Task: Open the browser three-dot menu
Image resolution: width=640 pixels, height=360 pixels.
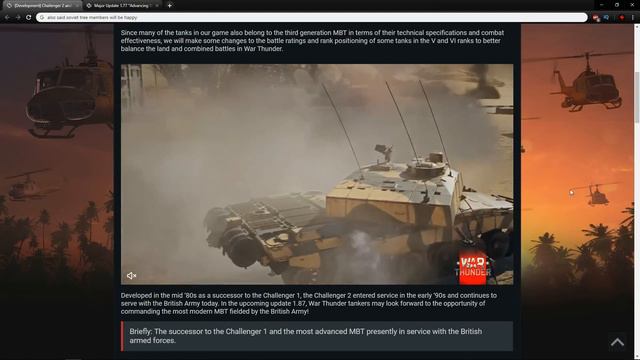Action: (x=633, y=18)
